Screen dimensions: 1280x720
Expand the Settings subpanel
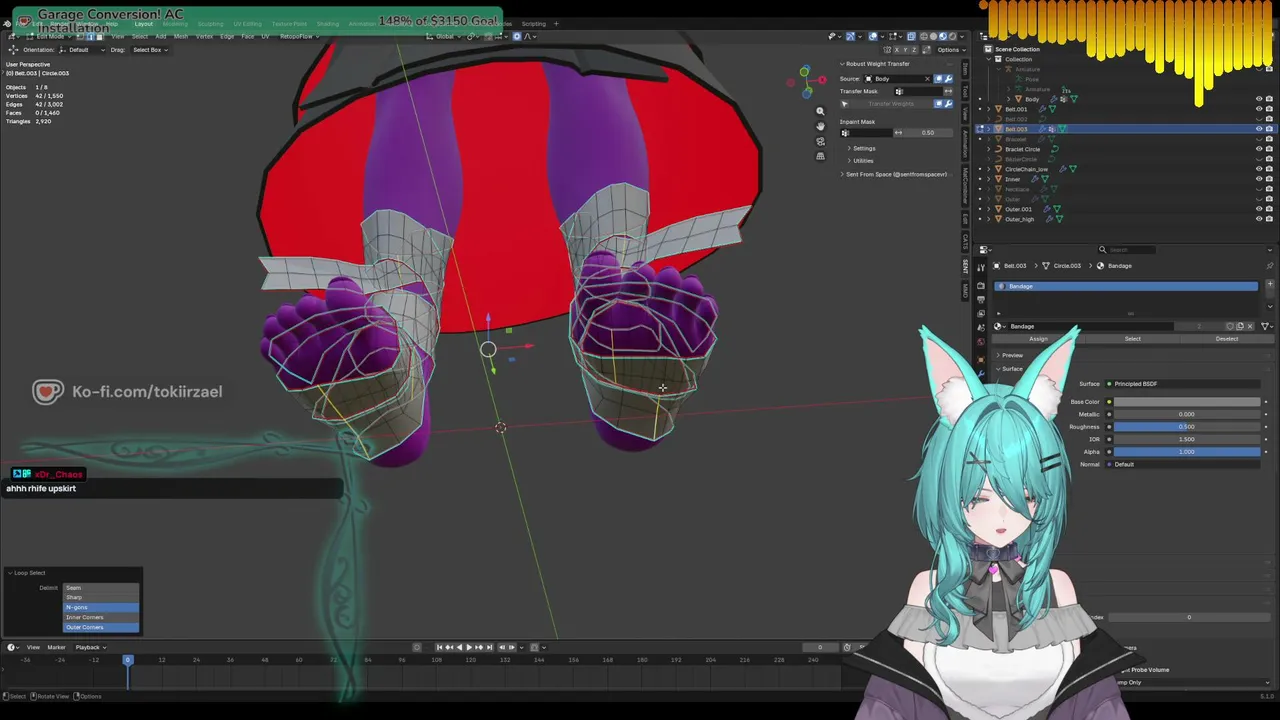pos(862,149)
